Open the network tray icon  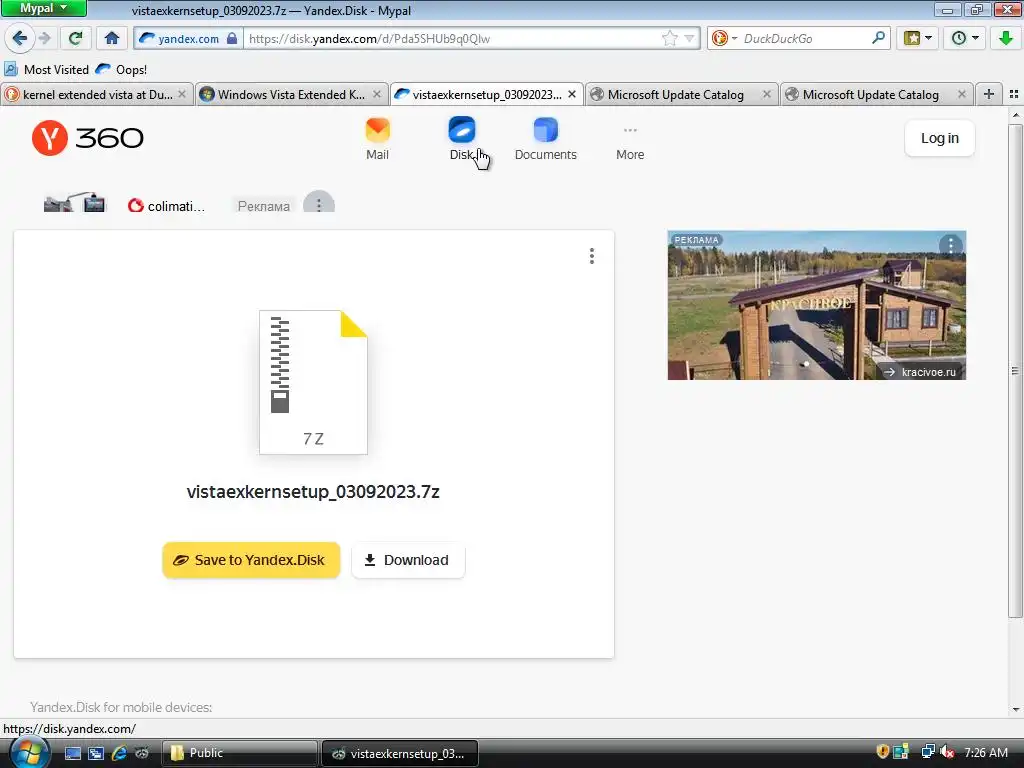click(927, 752)
